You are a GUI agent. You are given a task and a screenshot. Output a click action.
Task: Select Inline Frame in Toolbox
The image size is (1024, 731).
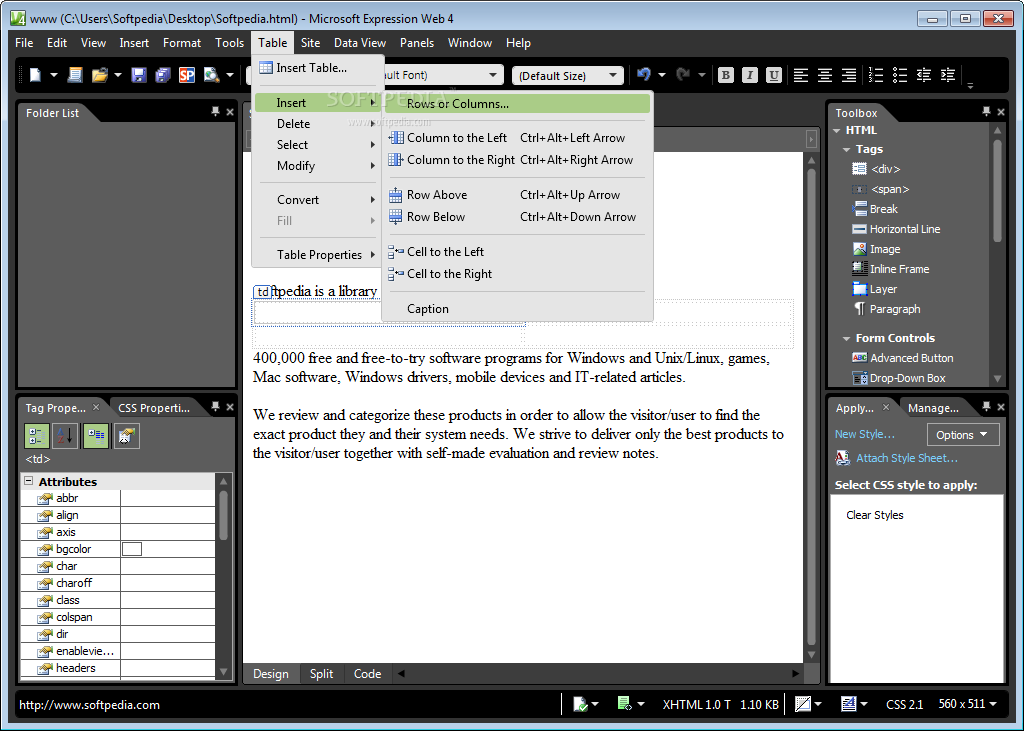891,269
